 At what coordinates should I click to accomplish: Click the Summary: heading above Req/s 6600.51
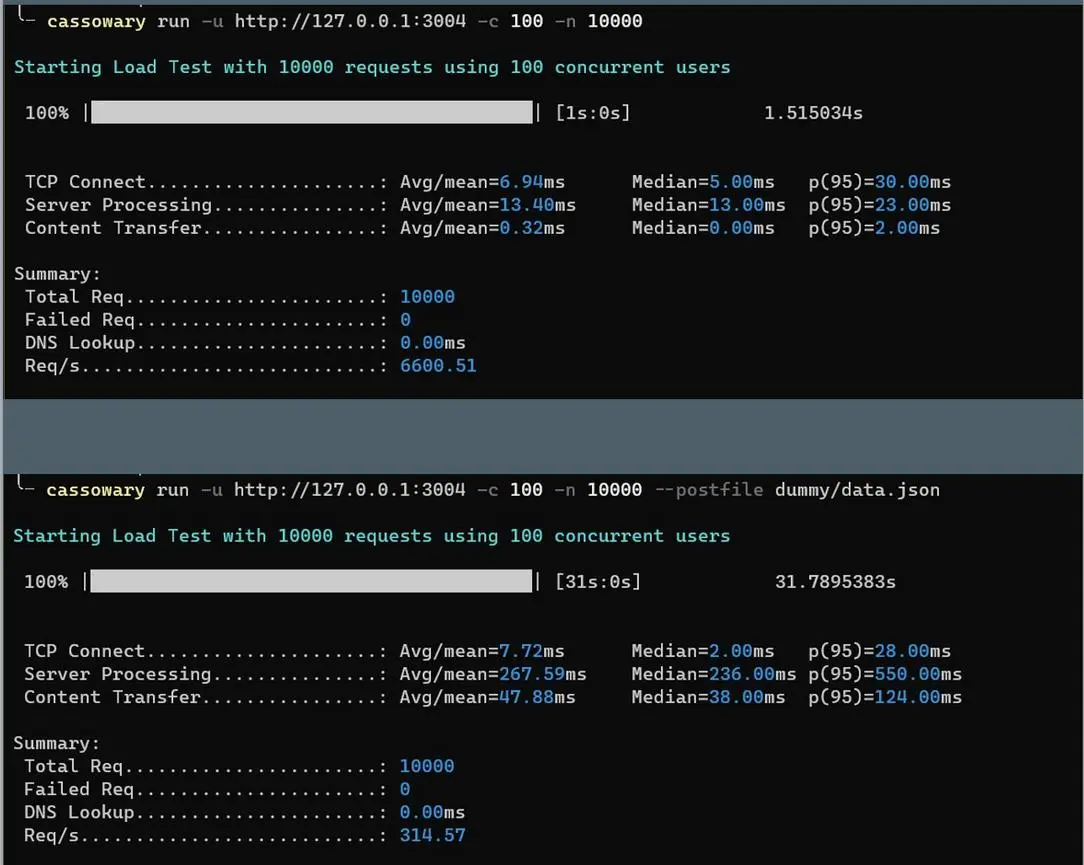pyautogui.click(x=57, y=274)
